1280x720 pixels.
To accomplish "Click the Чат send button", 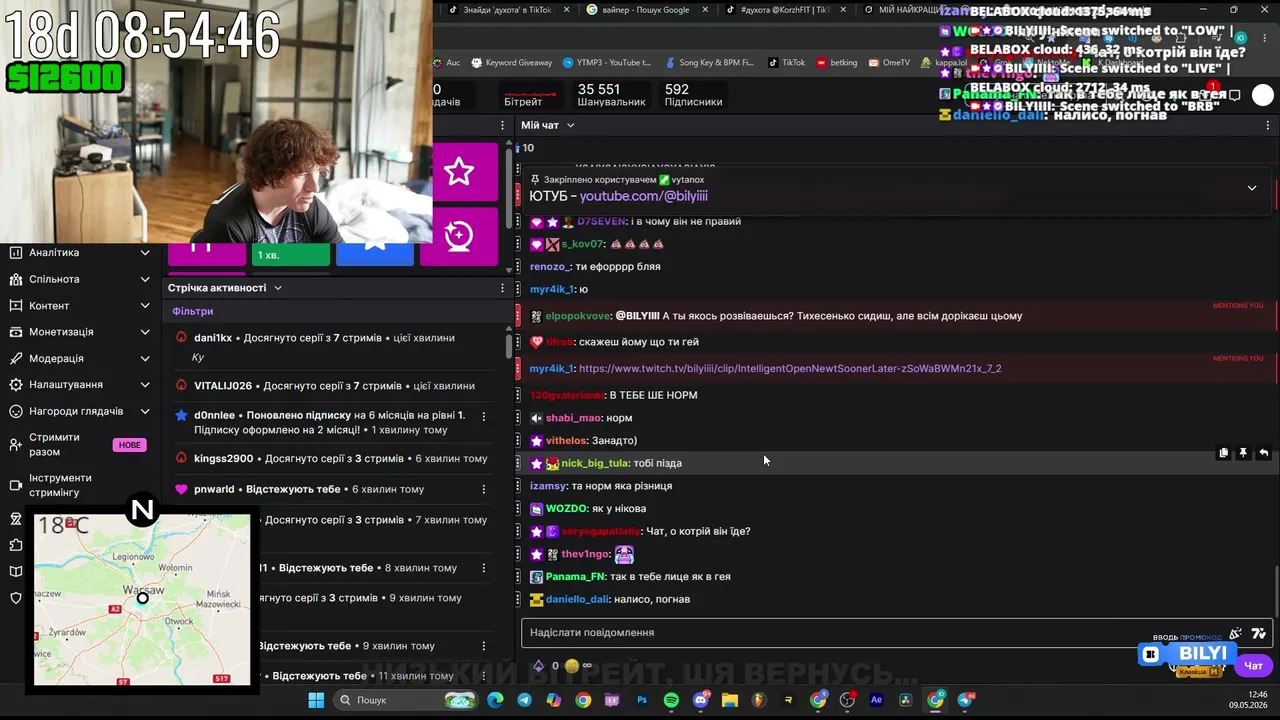I will pyautogui.click(x=1253, y=666).
